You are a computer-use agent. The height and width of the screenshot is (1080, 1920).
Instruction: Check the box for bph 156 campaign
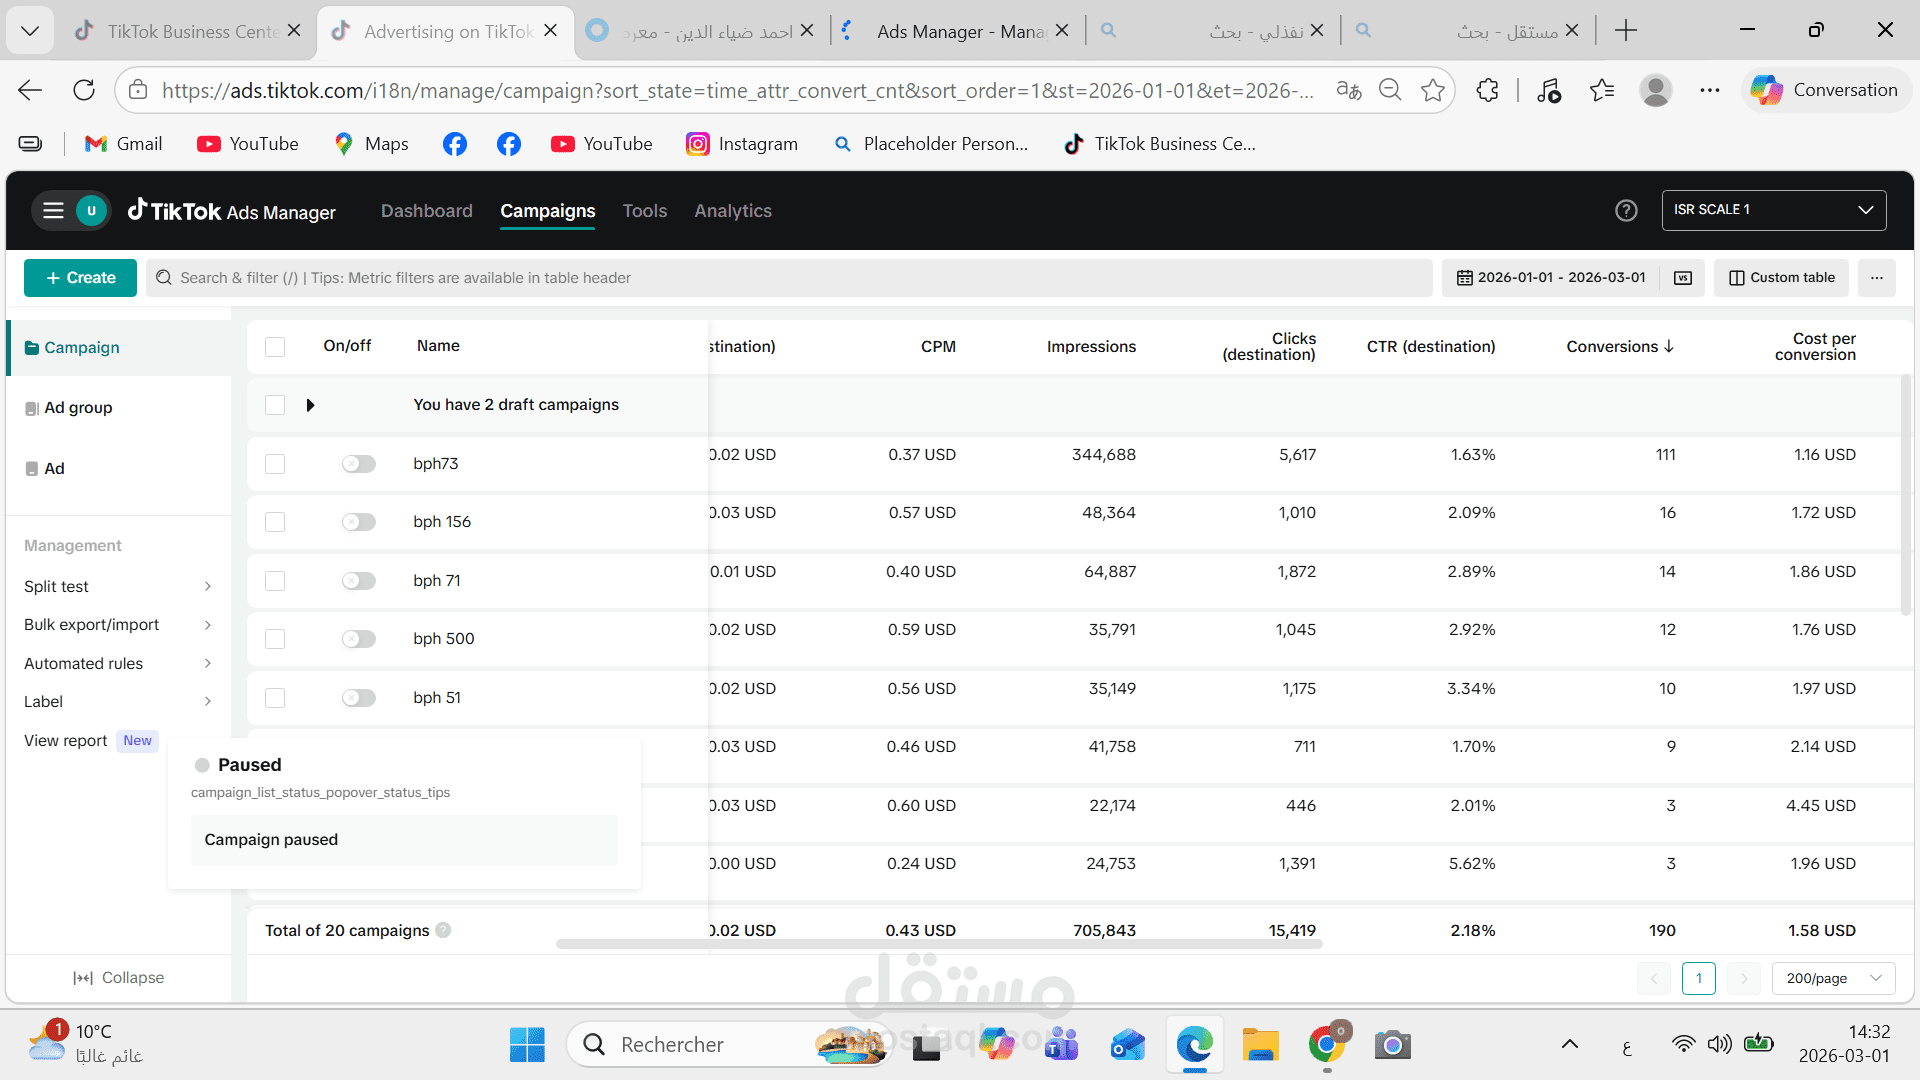[x=275, y=522]
